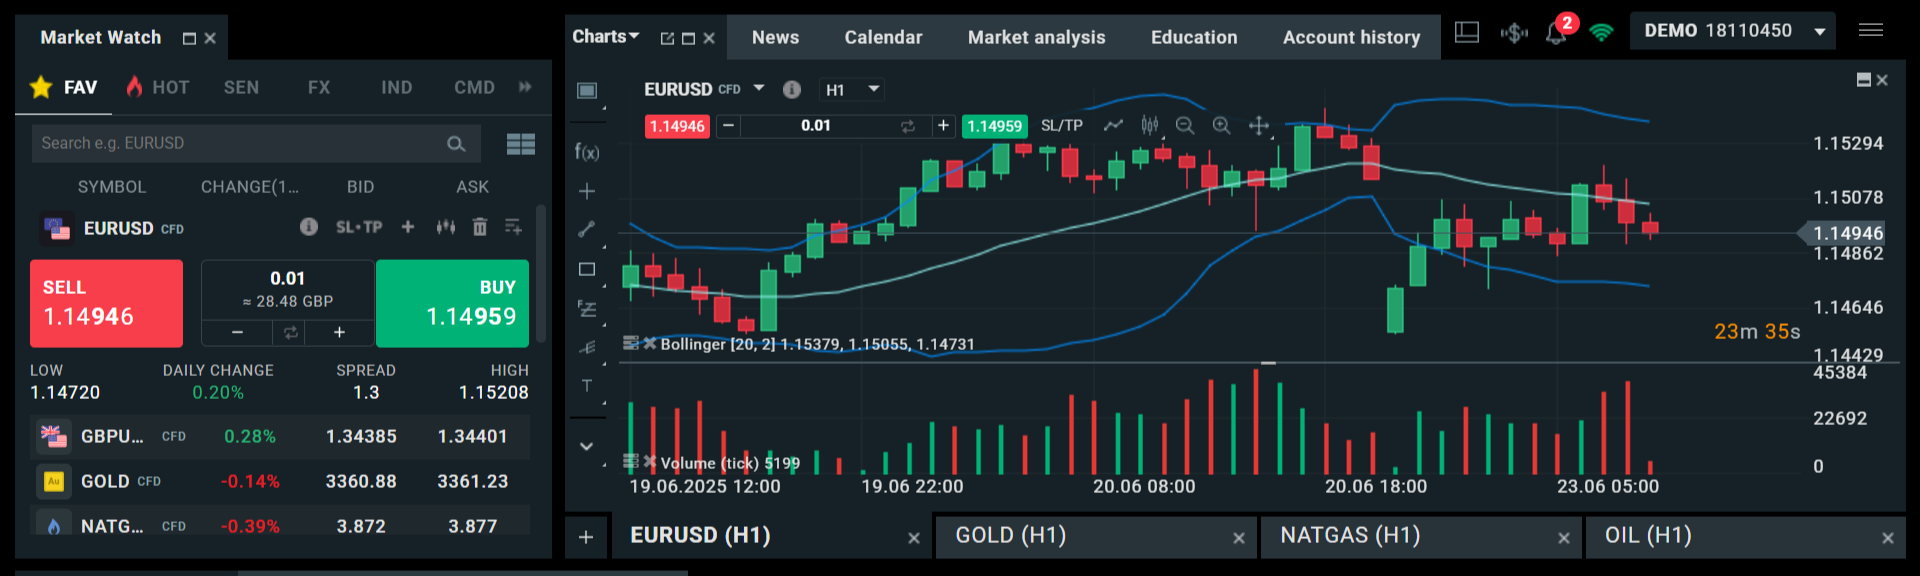Open deposit funds dollar icon
Image resolution: width=1920 pixels, height=576 pixels.
1514,33
